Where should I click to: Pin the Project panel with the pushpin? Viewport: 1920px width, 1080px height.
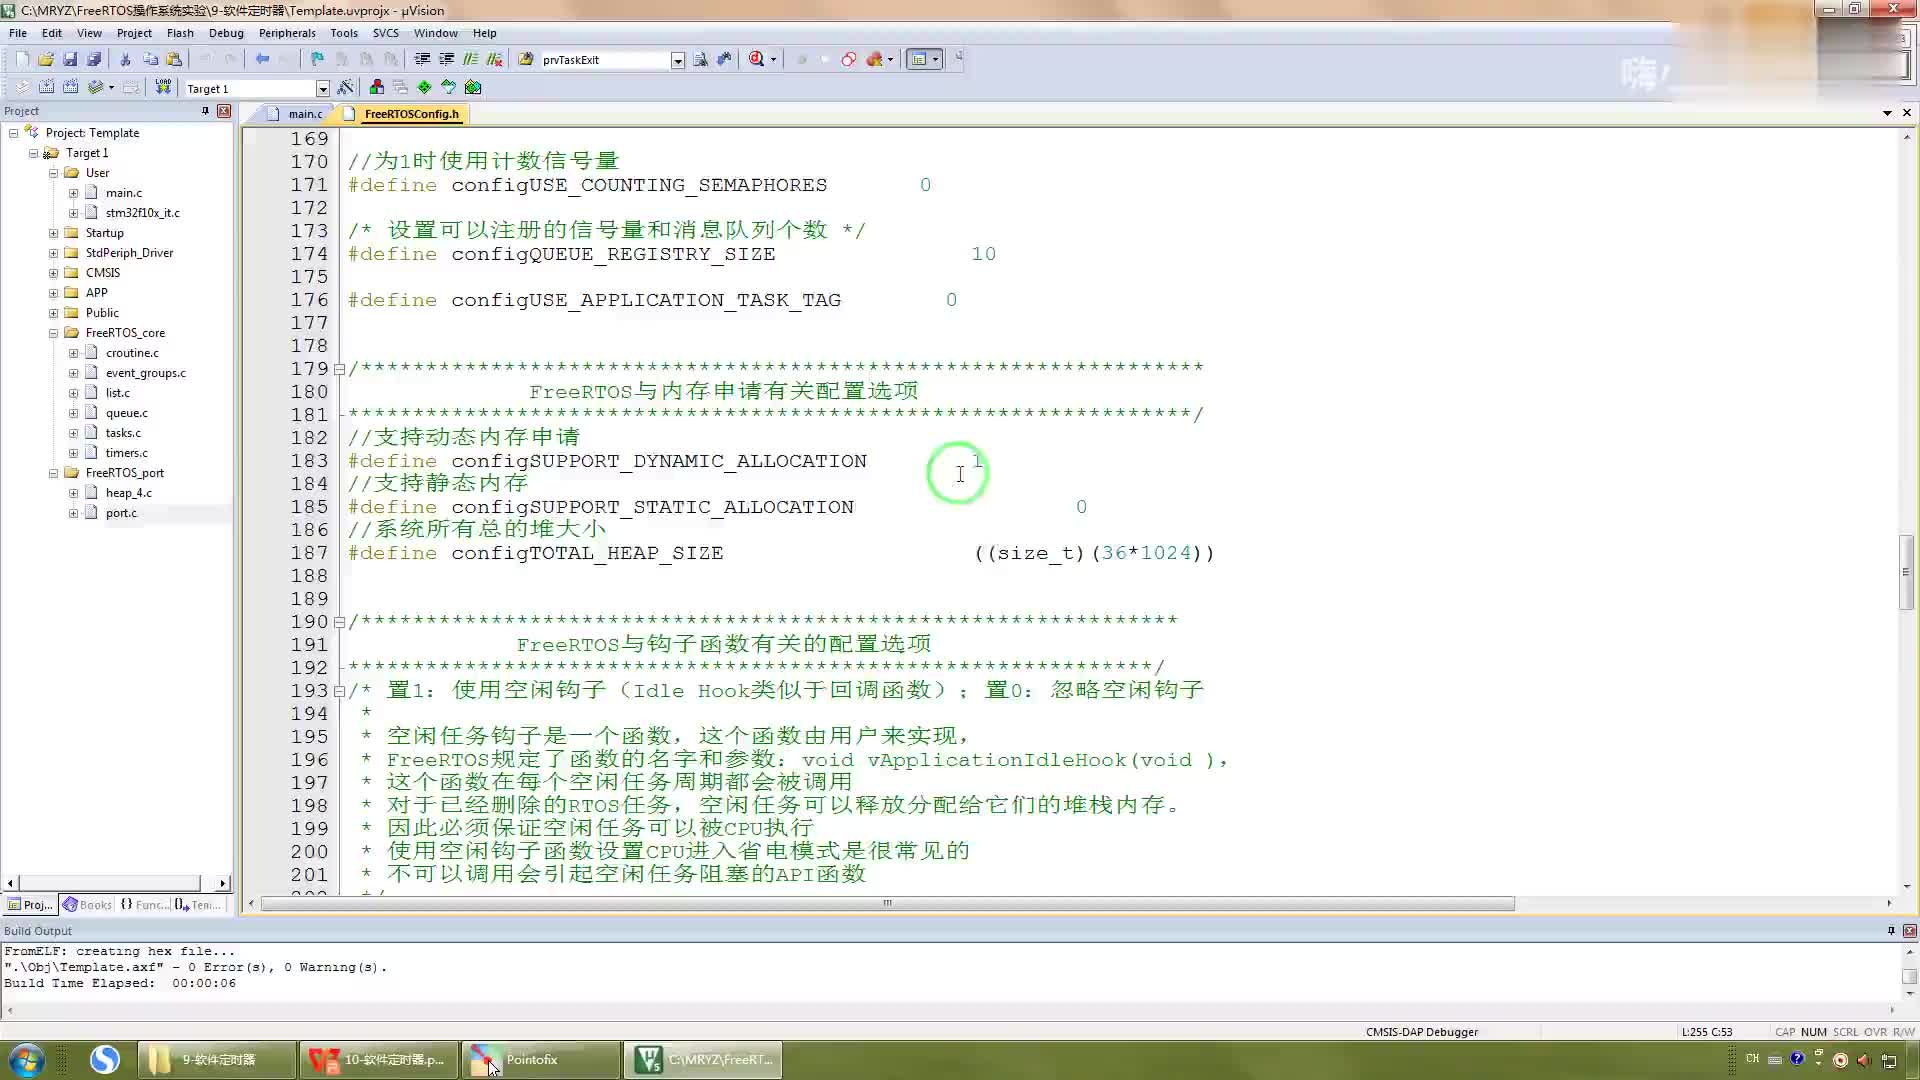205,111
